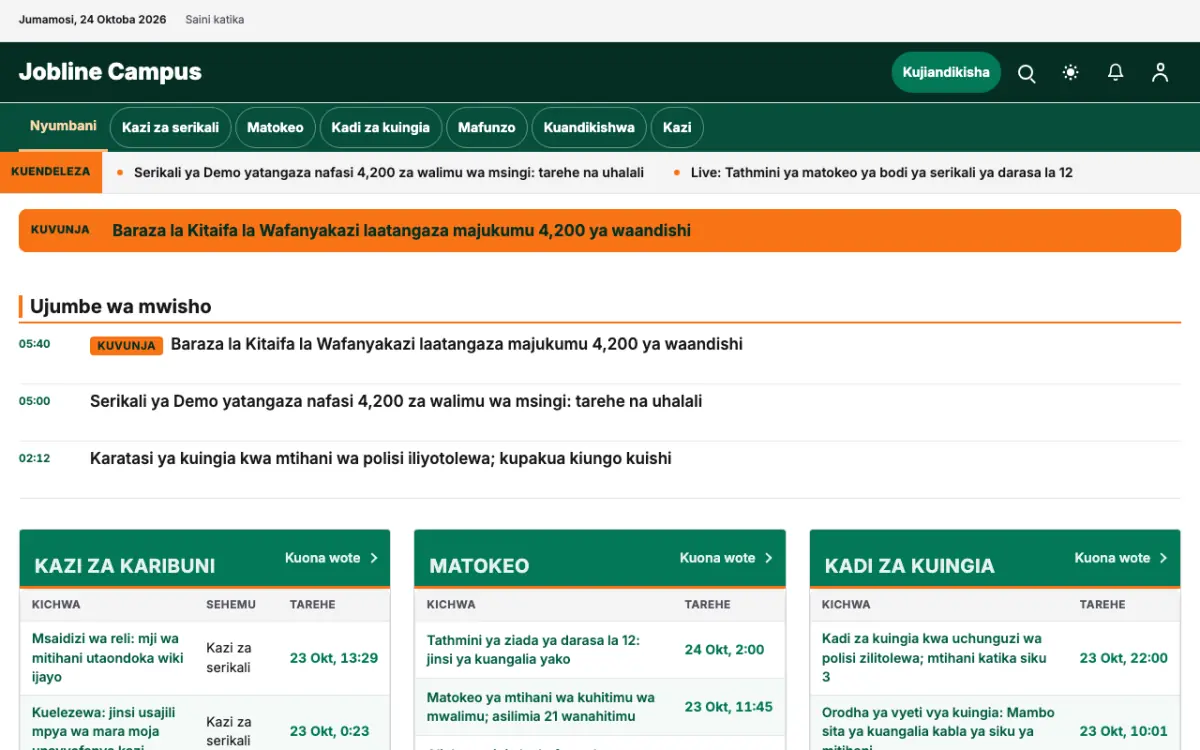
Task: Open Matokeo ya mtihani wa kuhitimu wa mwalimu
Action: pos(541,706)
